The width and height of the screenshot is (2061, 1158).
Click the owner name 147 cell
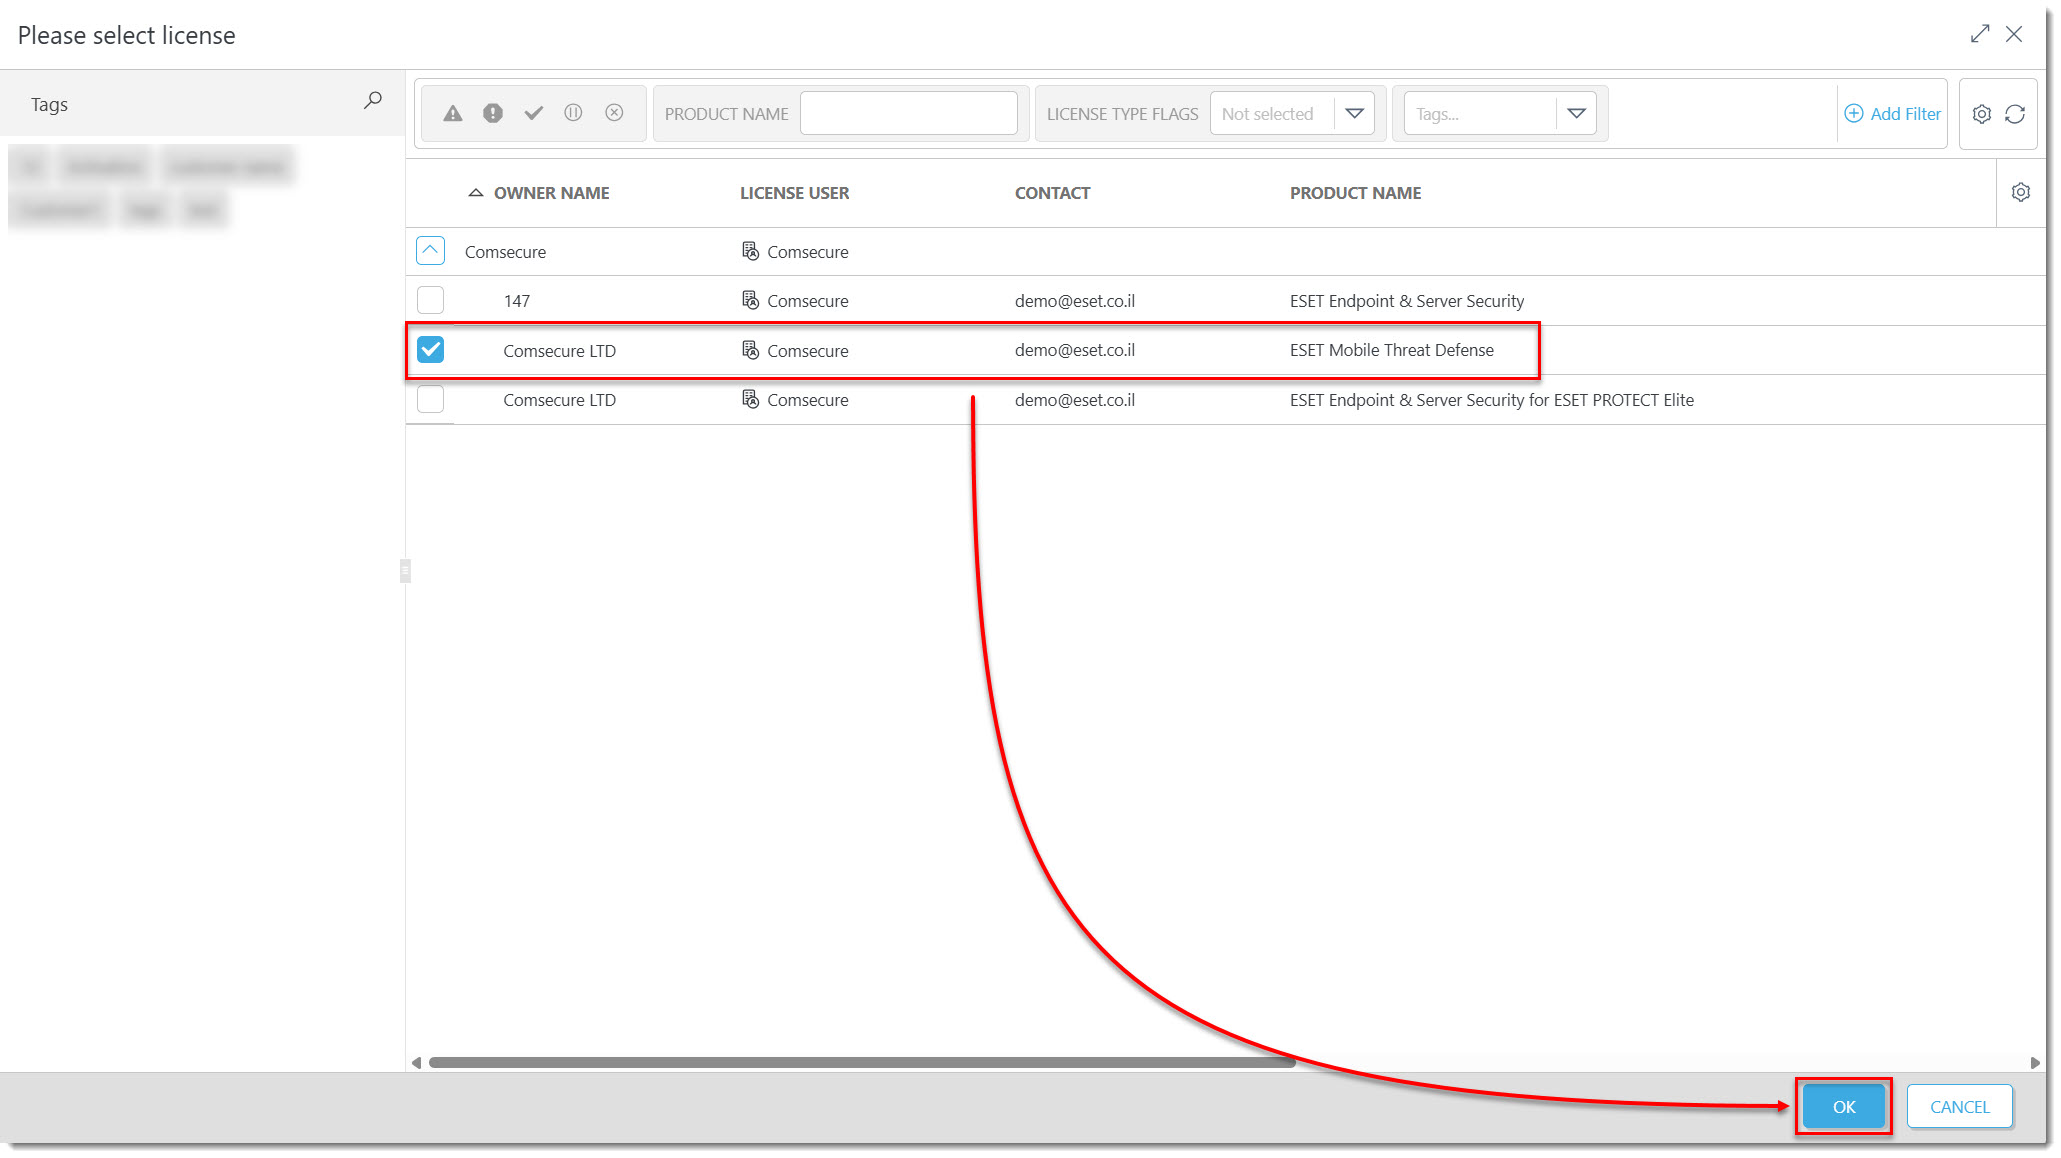(x=516, y=301)
